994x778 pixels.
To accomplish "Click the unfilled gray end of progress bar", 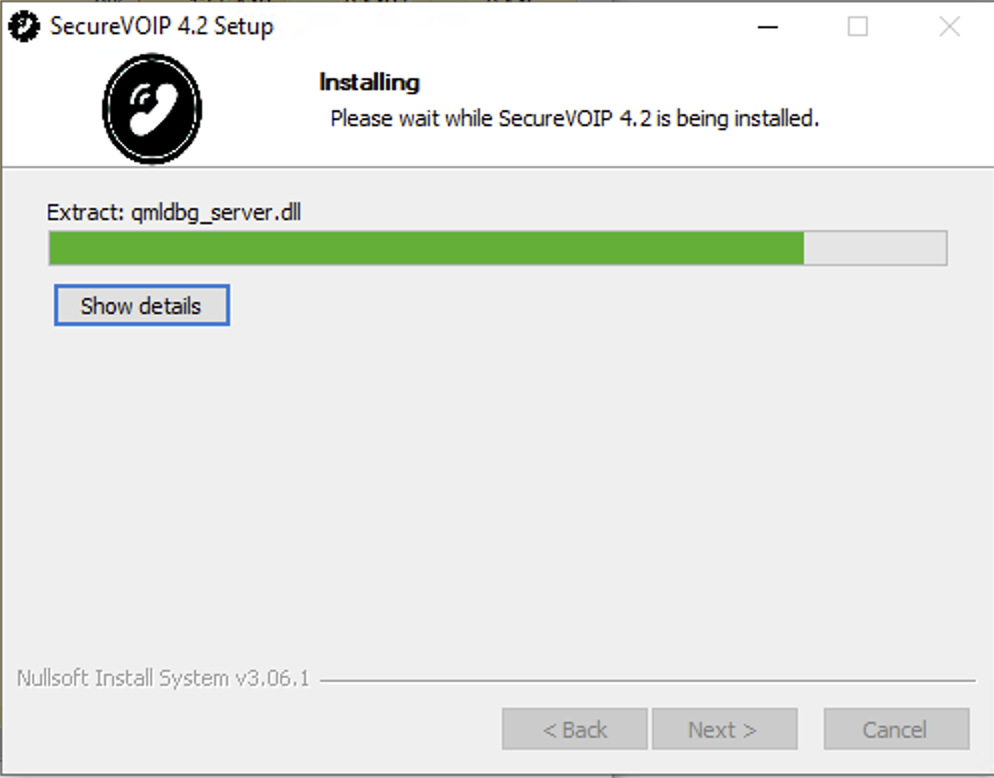I will tap(875, 248).
